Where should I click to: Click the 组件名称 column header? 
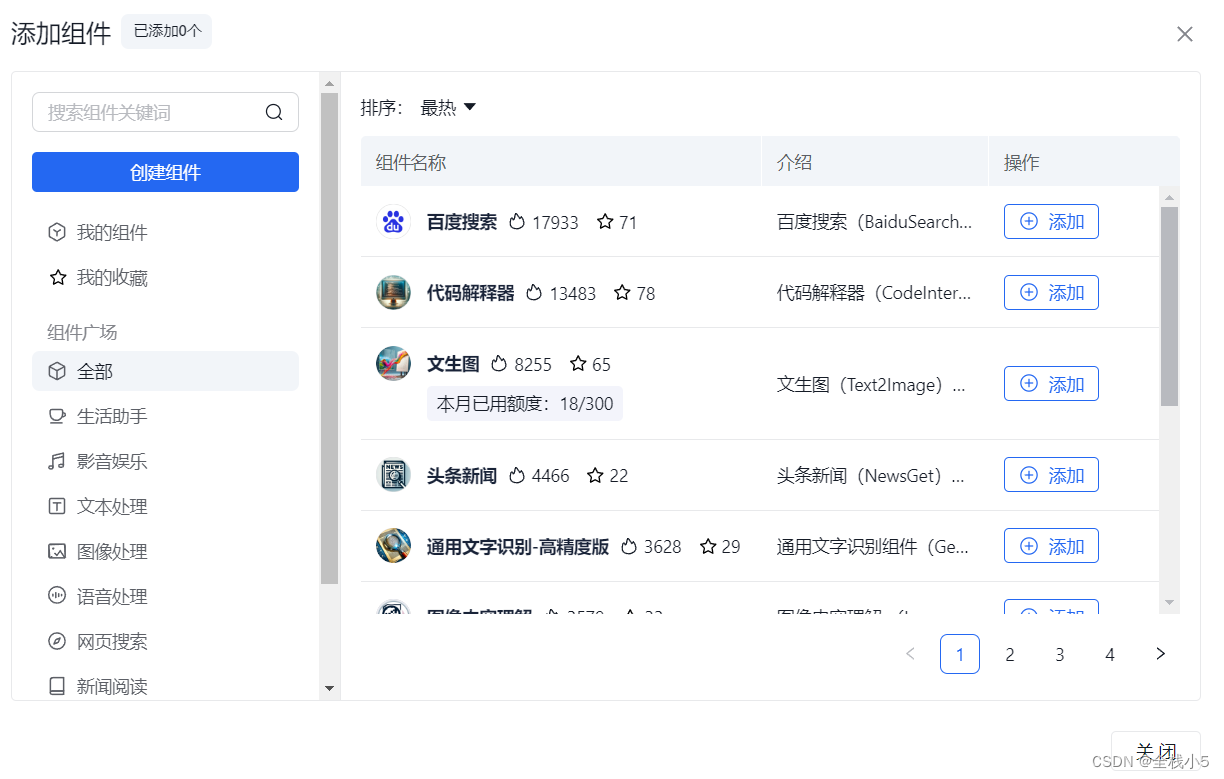pyautogui.click(x=411, y=162)
